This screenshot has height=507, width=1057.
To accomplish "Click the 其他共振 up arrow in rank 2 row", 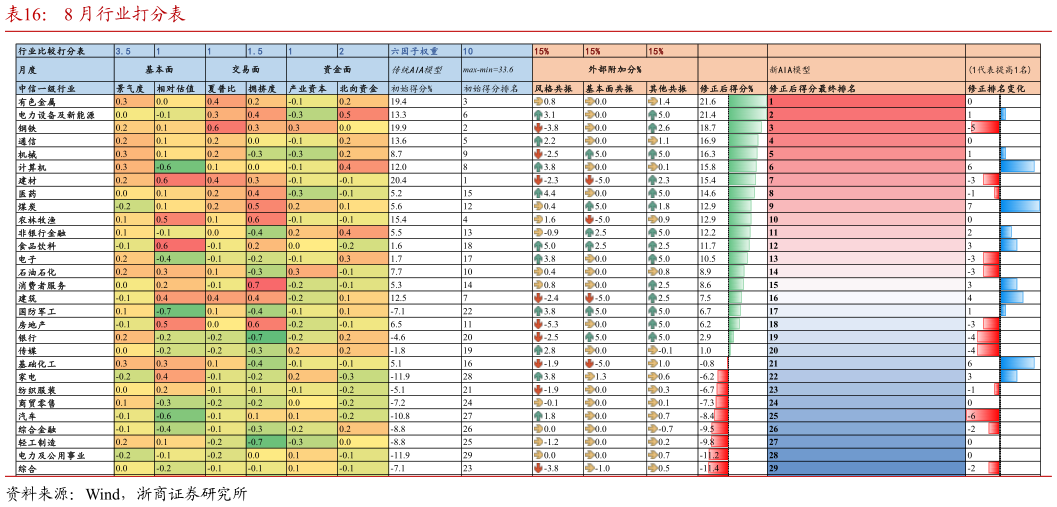I will tap(652, 115).
